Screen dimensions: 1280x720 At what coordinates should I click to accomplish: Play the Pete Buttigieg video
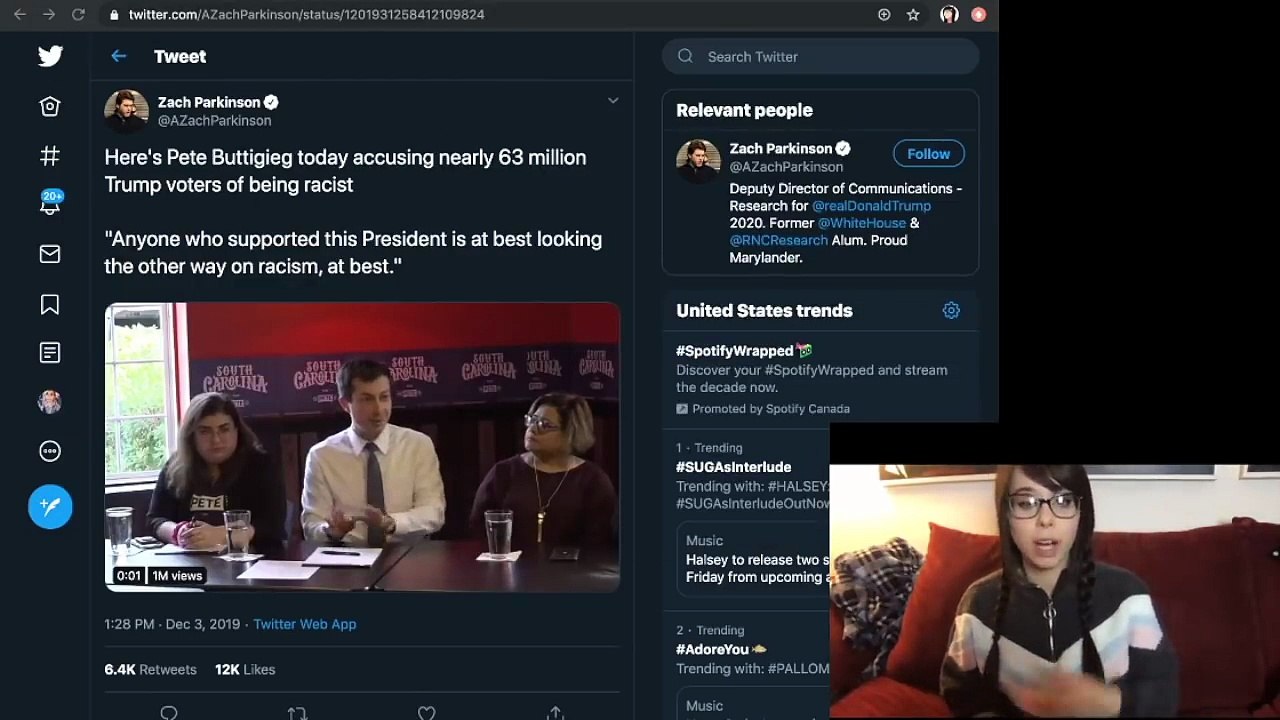click(362, 447)
